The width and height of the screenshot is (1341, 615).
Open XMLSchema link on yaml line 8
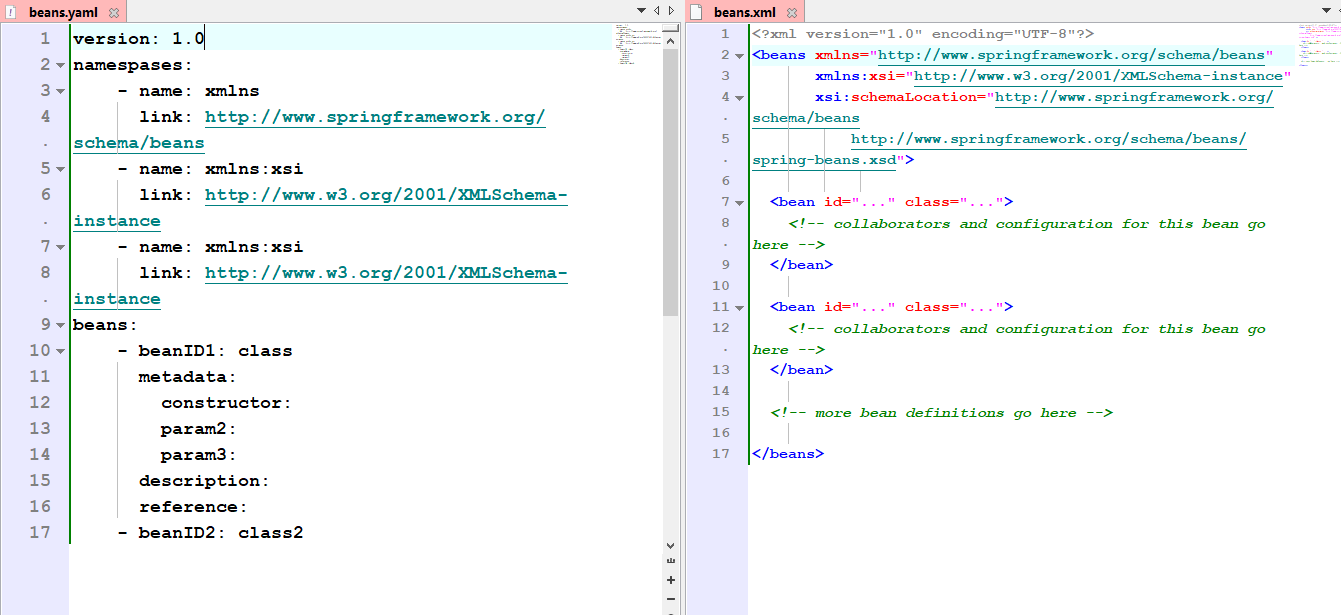coord(386,273)
